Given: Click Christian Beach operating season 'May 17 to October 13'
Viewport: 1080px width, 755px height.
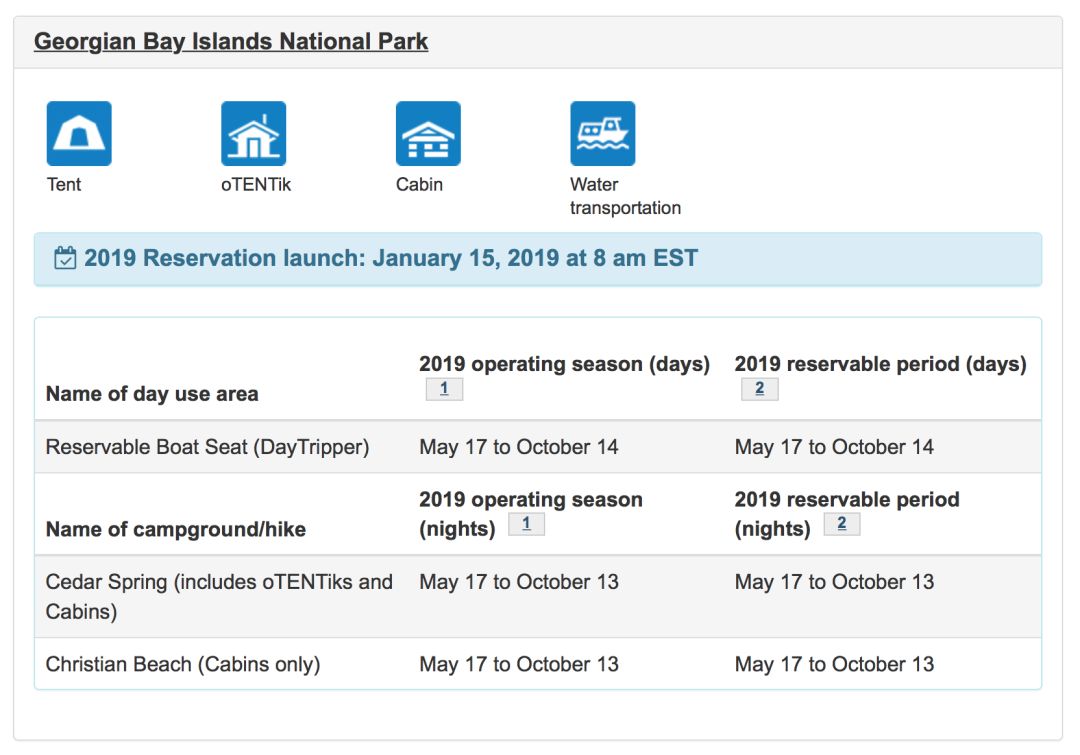Looking at the screenshot, I should [x=519, y=665].
